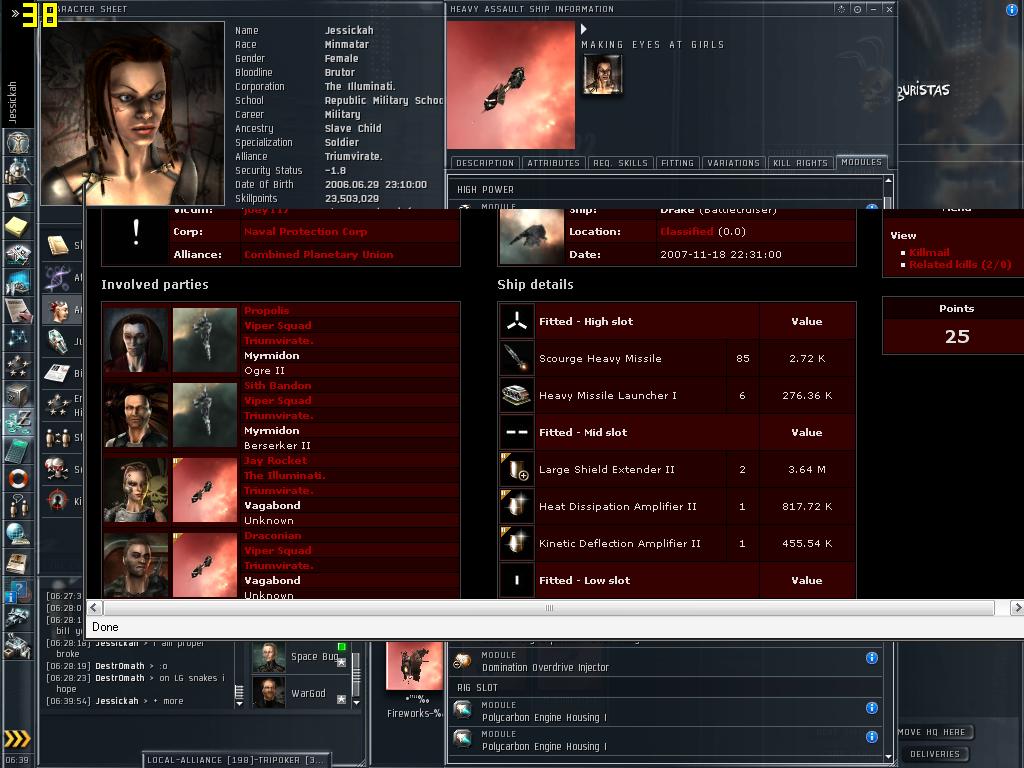The width and height of the screenshot is (1024, 768).
Task: Open the Jump Clones capsule icon
Action: pos(58,341)
